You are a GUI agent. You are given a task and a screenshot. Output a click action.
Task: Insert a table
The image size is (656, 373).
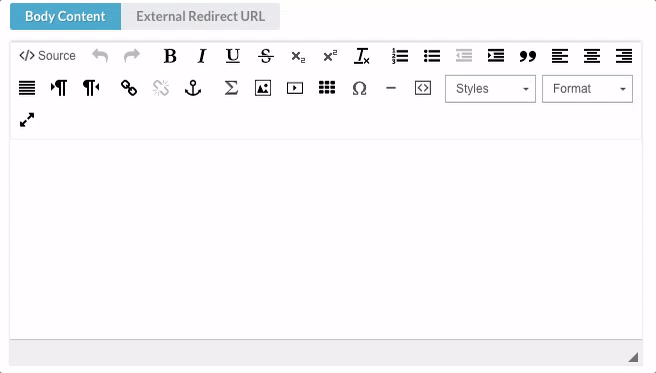click(x=327, y=88)
